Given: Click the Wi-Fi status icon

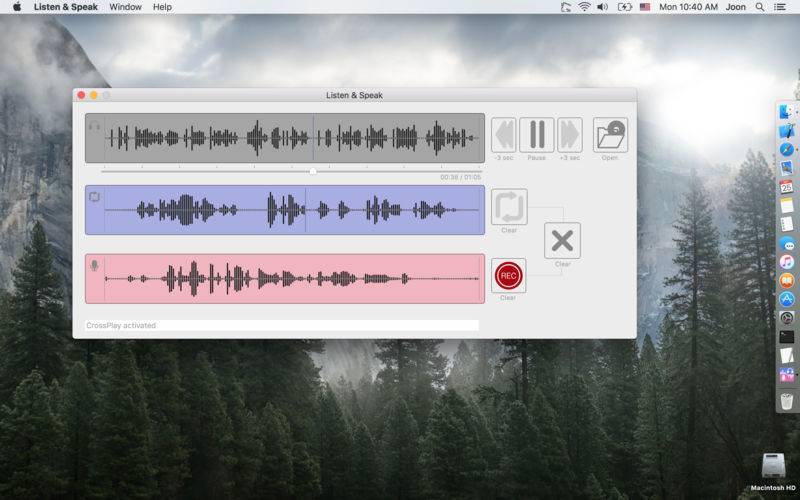Looking at the screenshot, I should [584, 7].
